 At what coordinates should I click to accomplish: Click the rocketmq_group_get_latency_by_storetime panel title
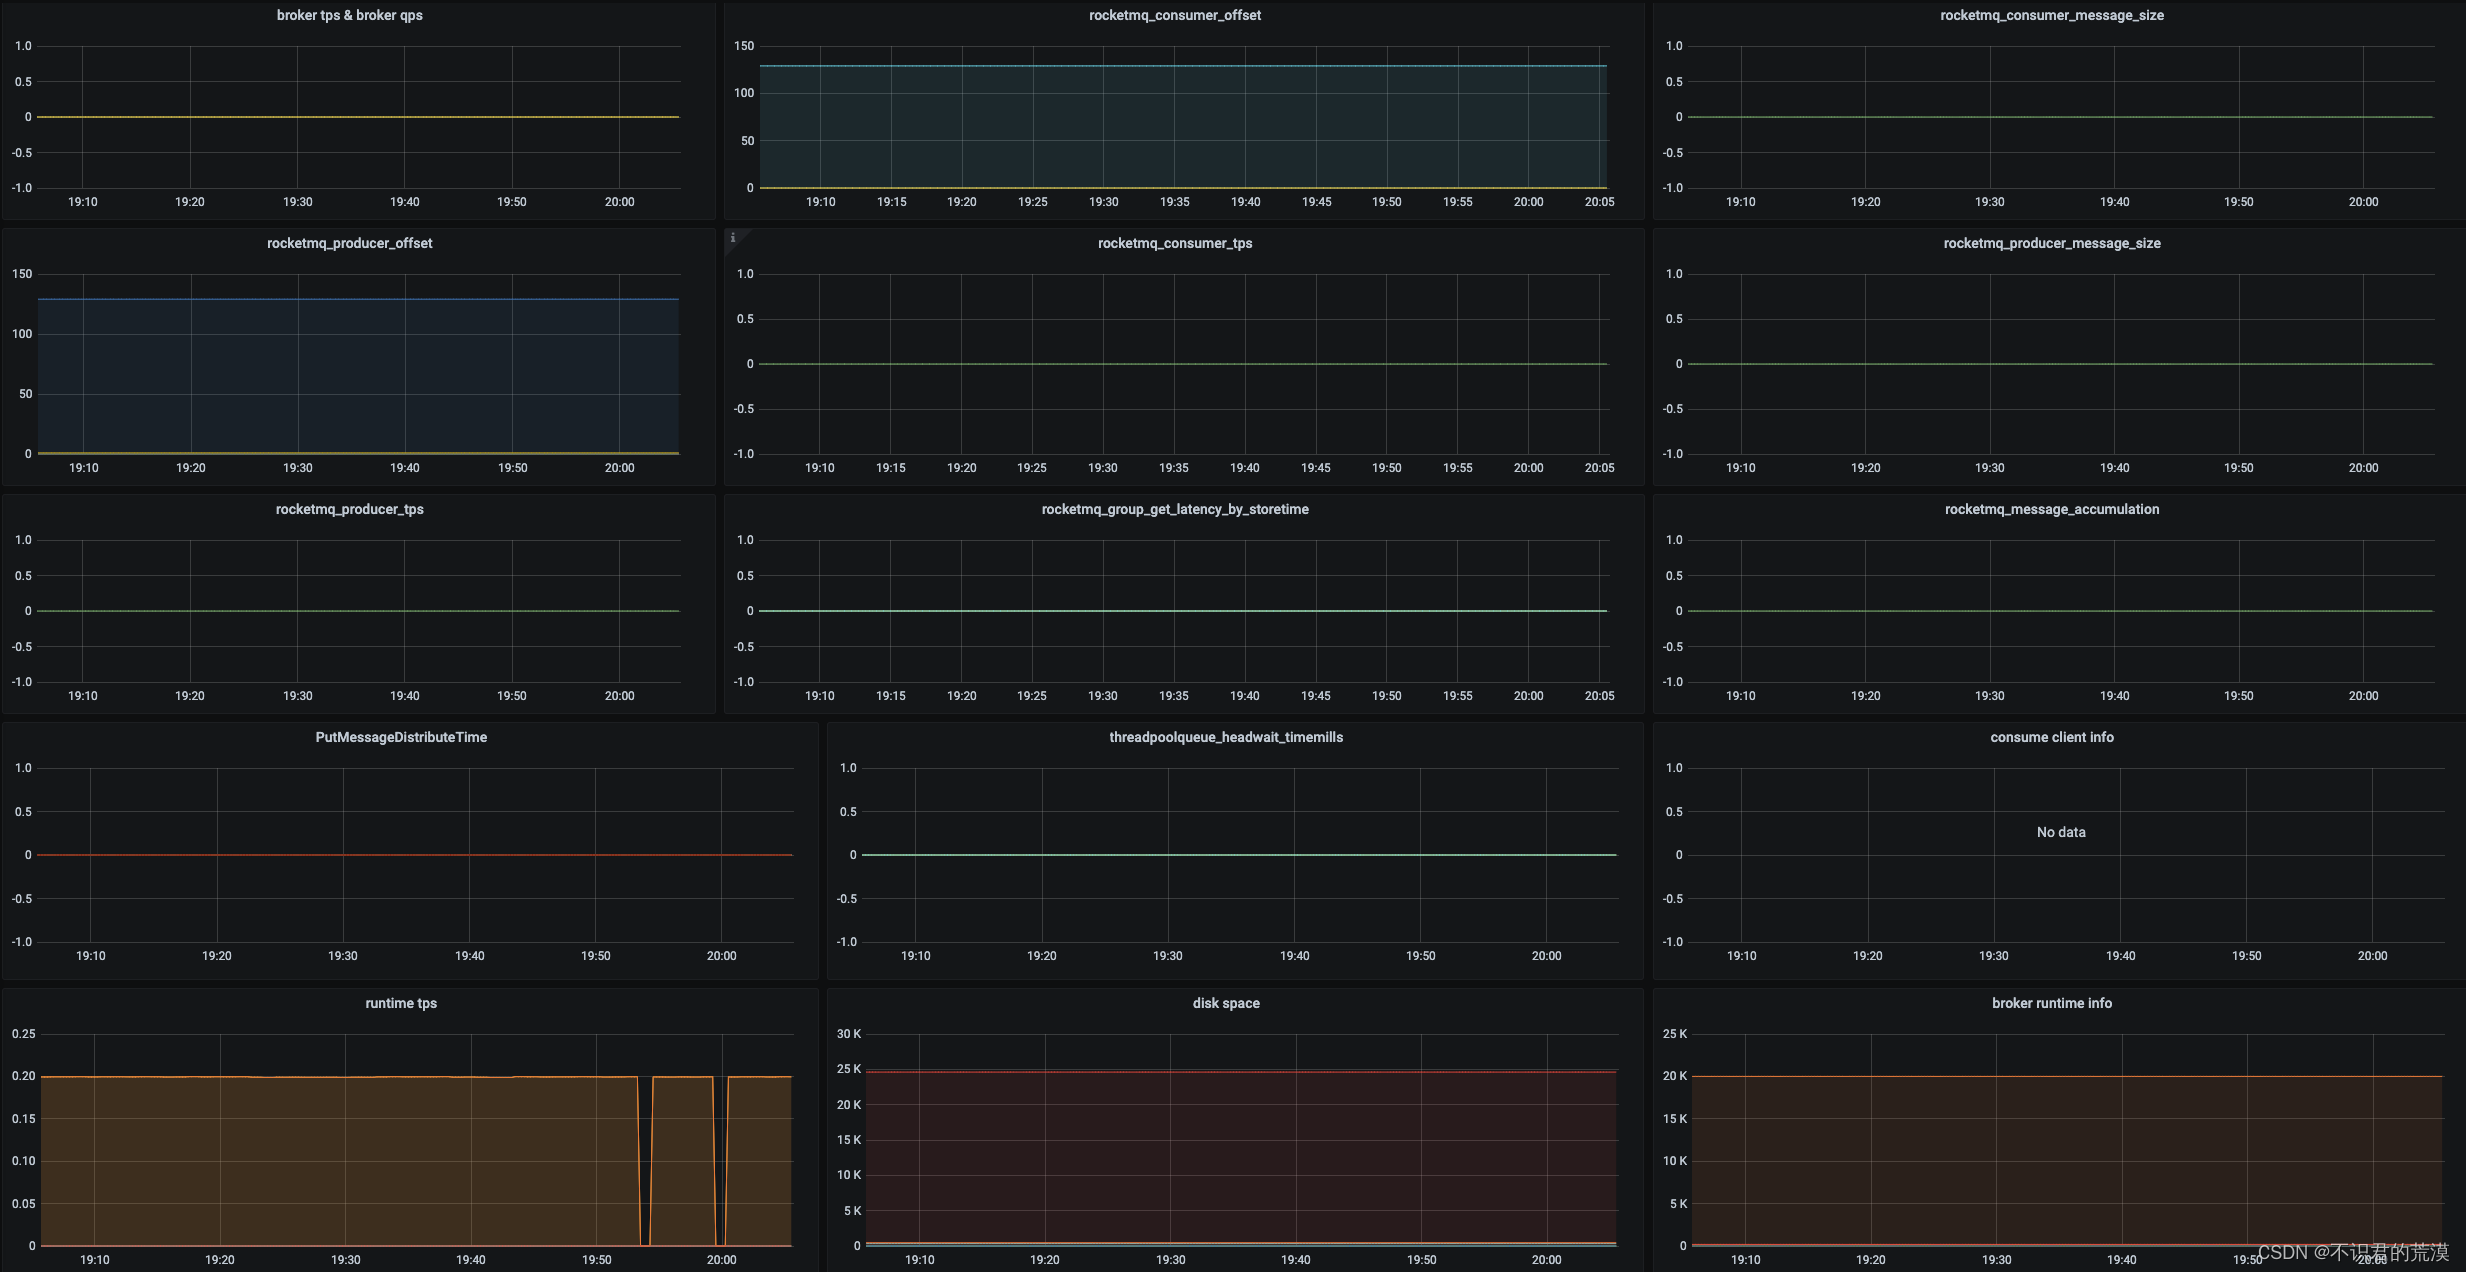point(1174,509)
